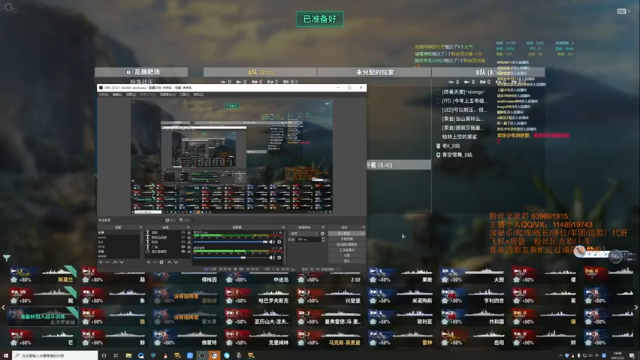Pop out the OBS scenes dock panel
The image size is (640, 360).
pyautogui.click(x=141, y=227)
